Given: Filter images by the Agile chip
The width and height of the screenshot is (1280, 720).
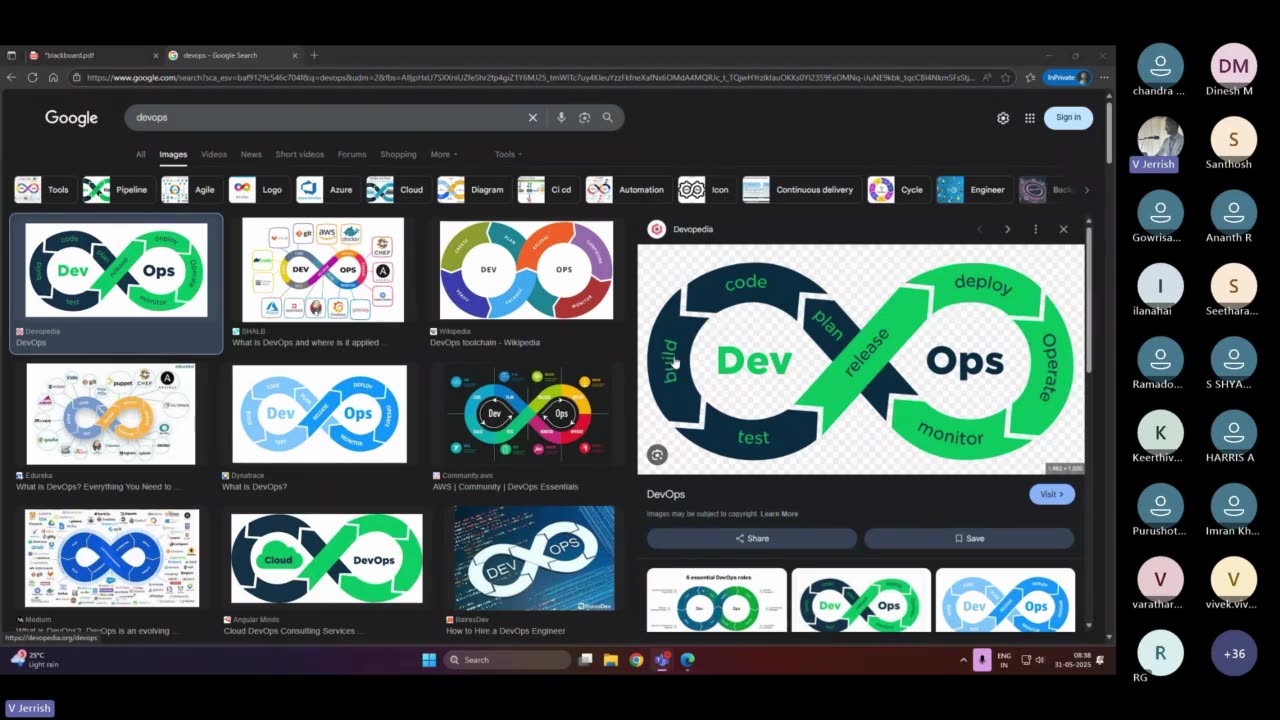Looking at the screenshot, I should pos(190,189).
